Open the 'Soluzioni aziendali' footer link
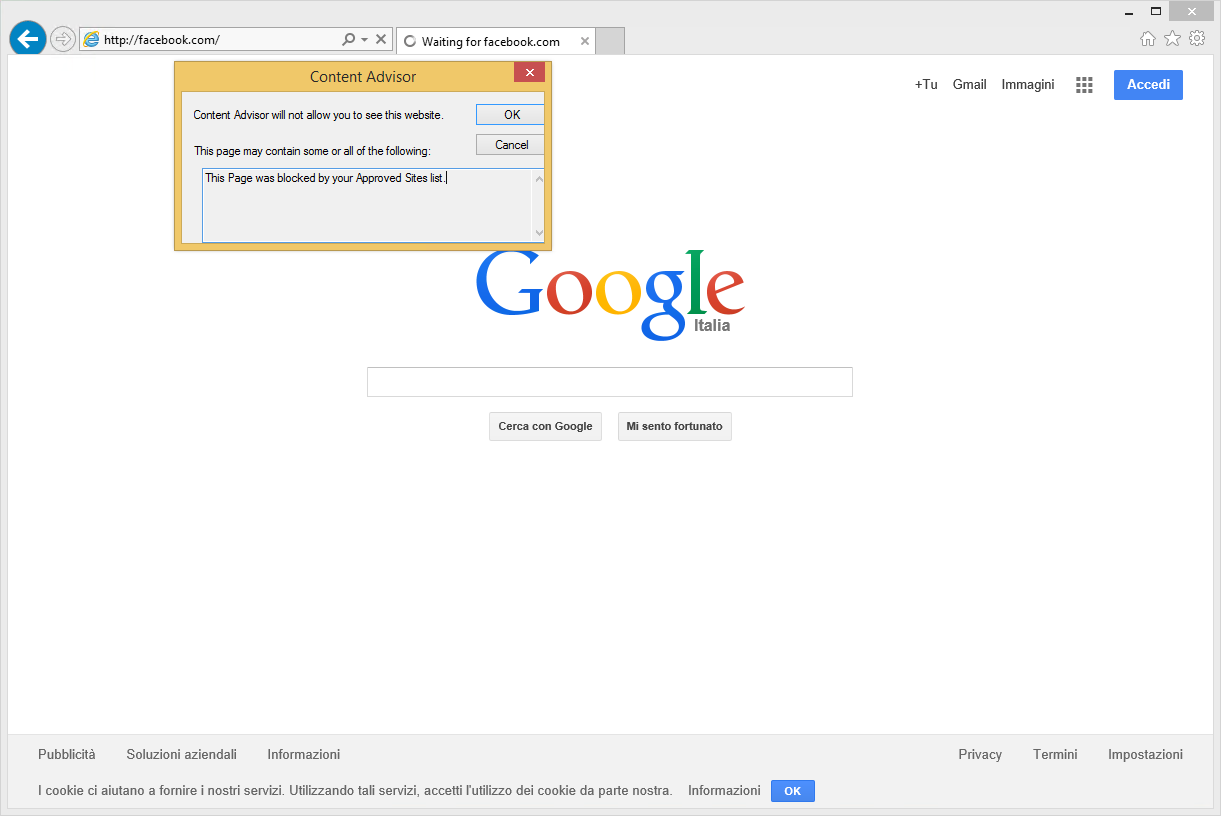The width and height of the screenshot is (1221, 816). (182, 754)
